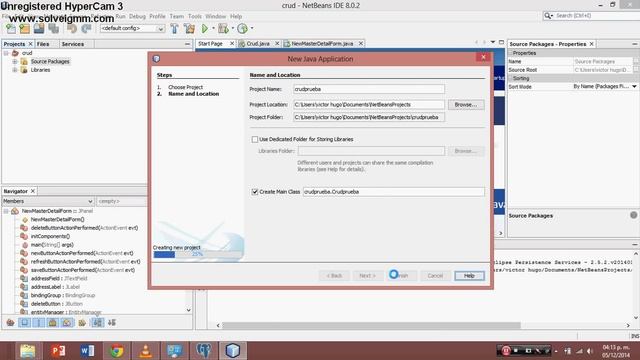Toggle Show Inherited Members in Navigator
The image size is (640, 360).
tap(11, 323)
